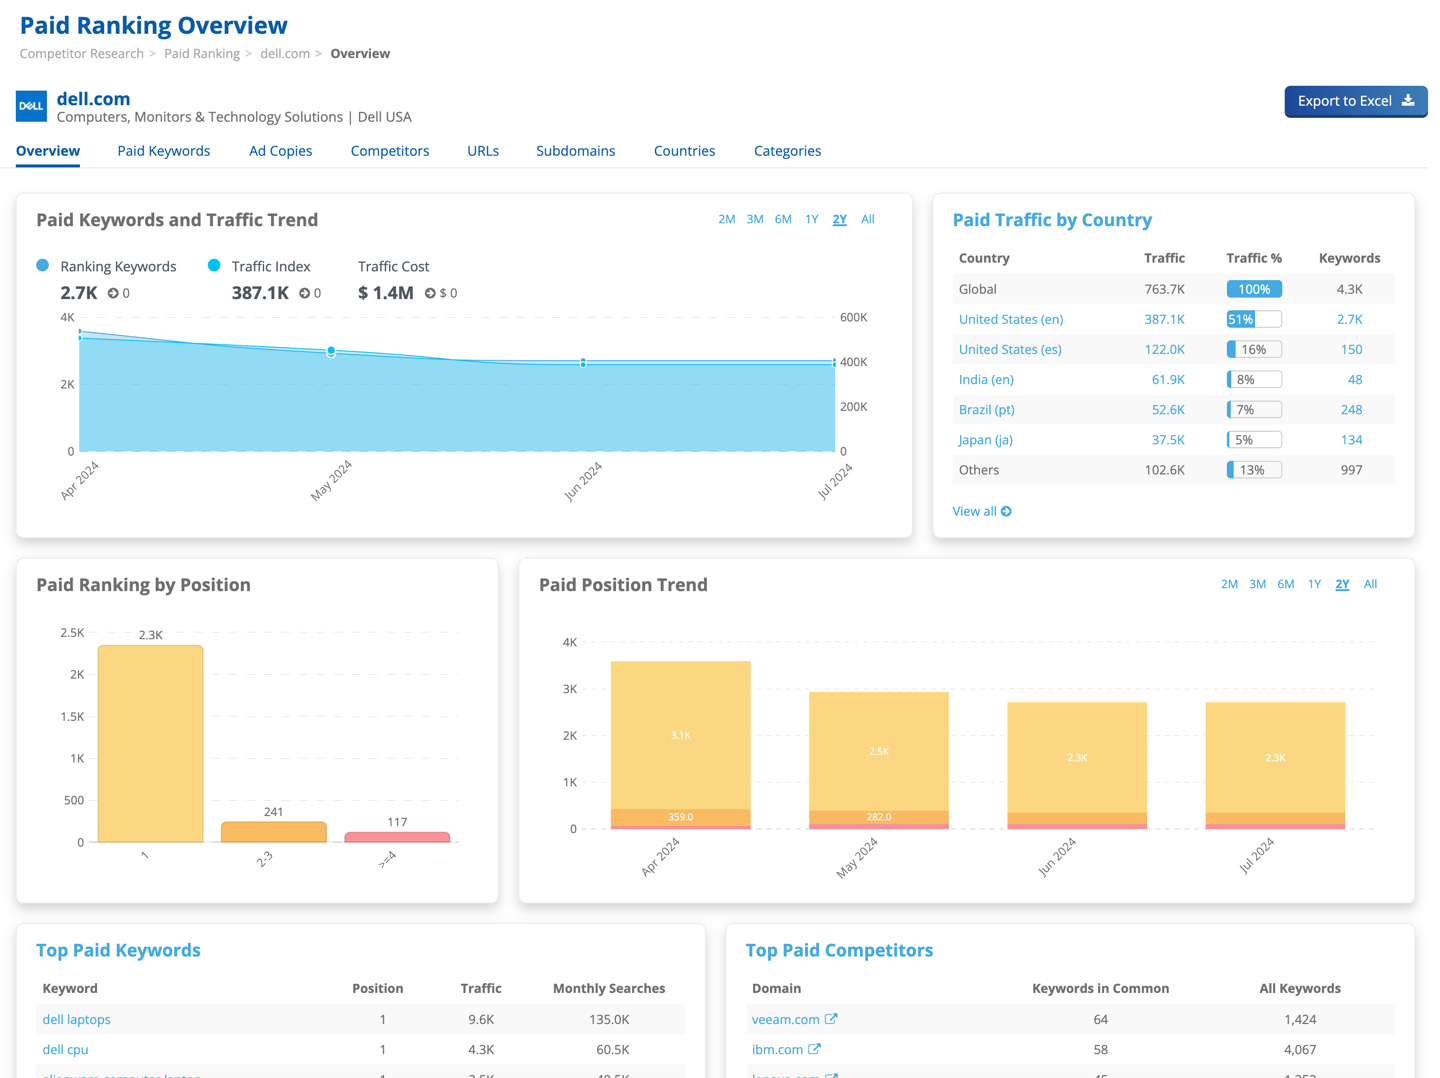Click the May 2024 point on trend chart

(x=331, y=352)
